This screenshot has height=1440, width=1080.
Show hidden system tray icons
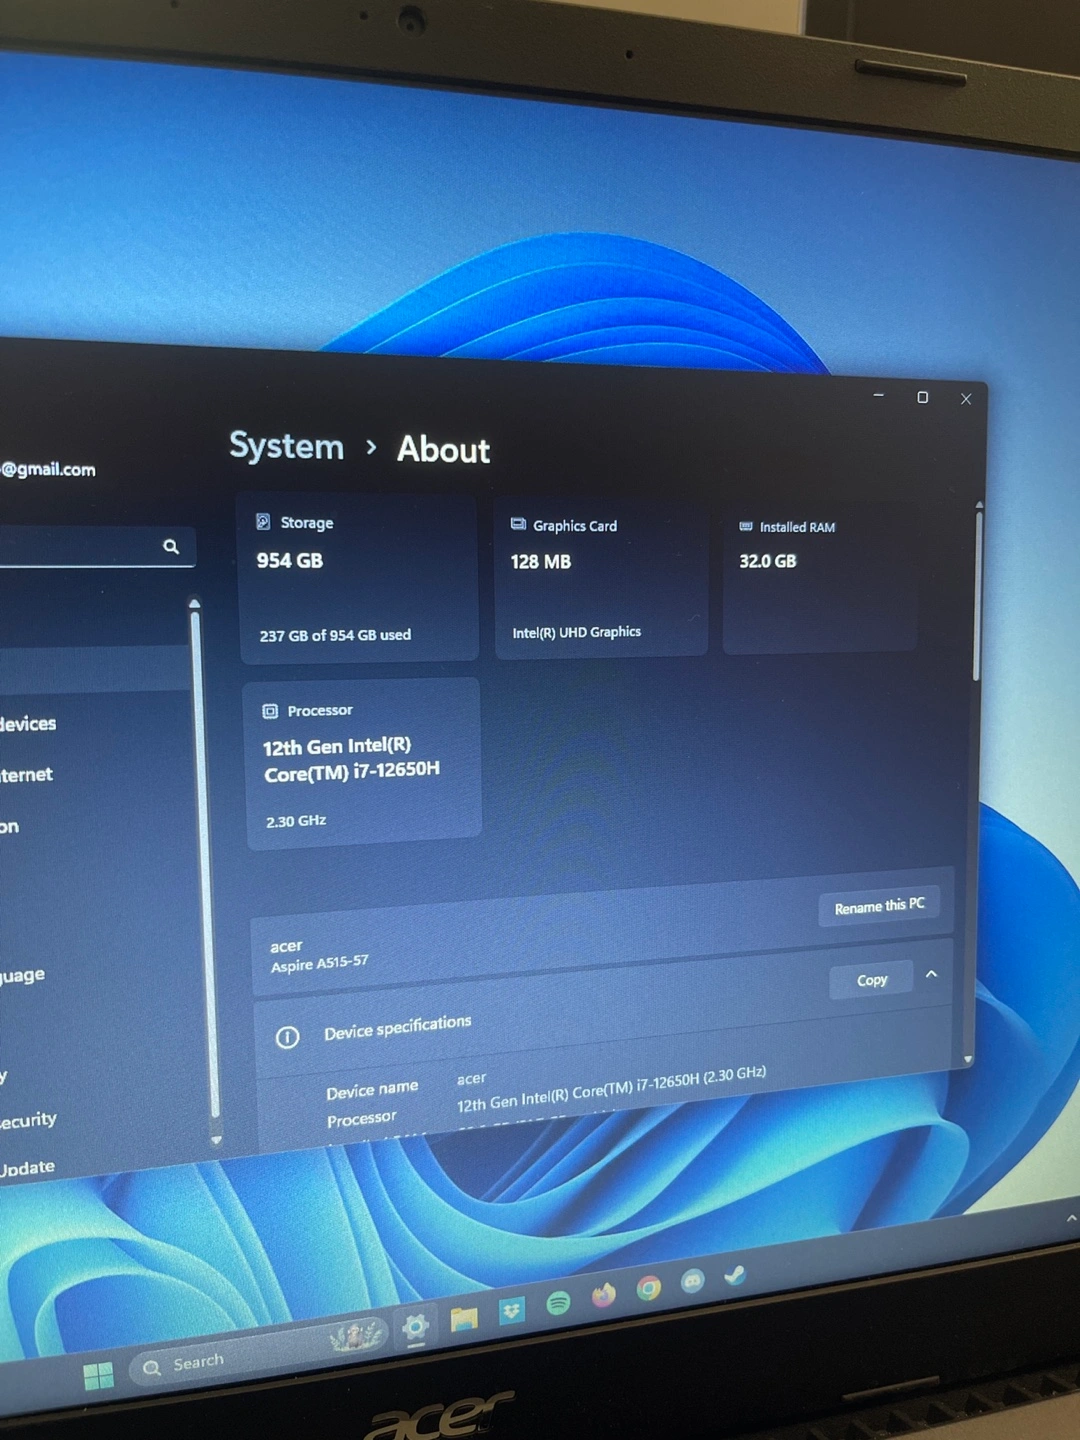click(1071, 1218)
